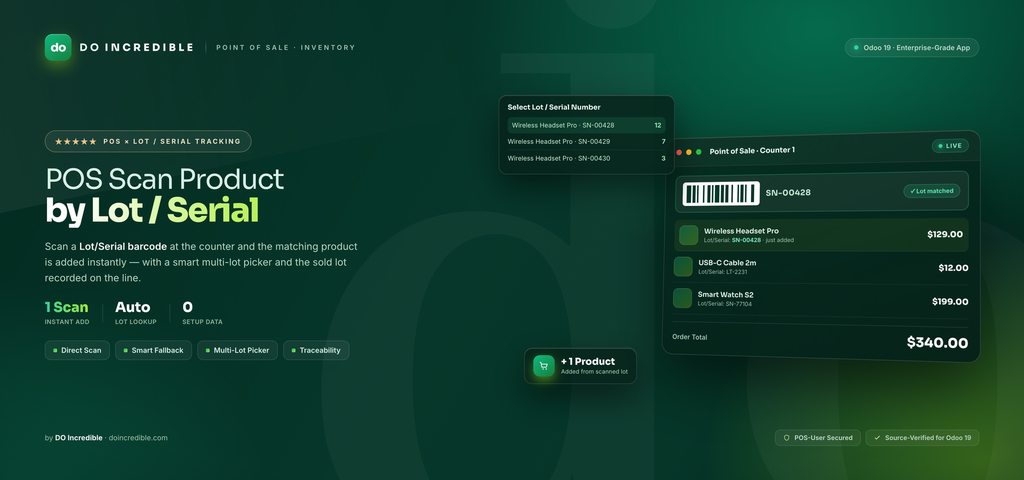The image size is (1024, 480).
Task: Click the USB-C Cable 2m order line
Action: (821, 267)
